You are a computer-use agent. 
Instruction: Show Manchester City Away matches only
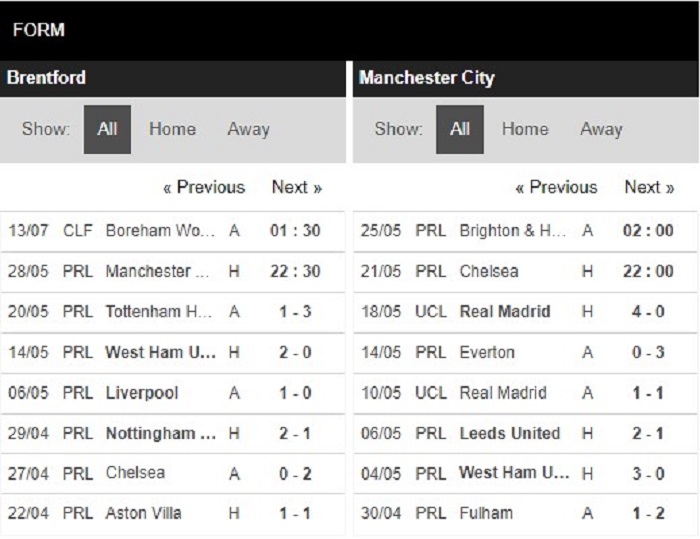coord(601,130)
